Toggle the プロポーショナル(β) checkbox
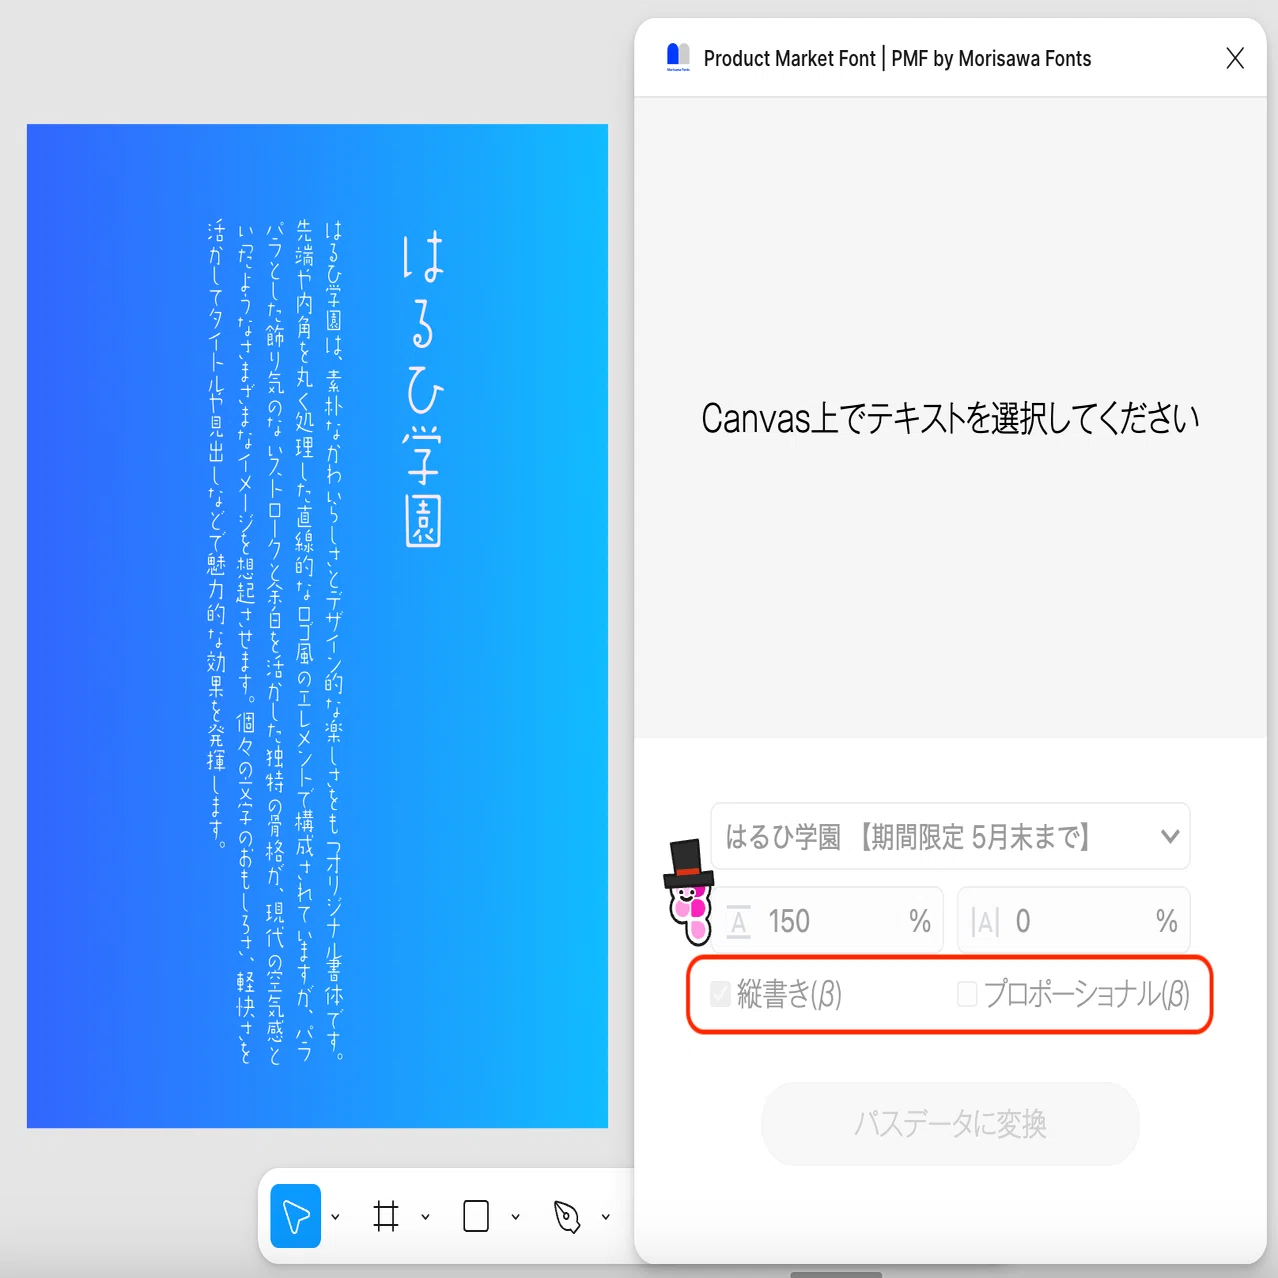Image resolution: width=1278 pixels, height=1278 pixels. (967, 994)
